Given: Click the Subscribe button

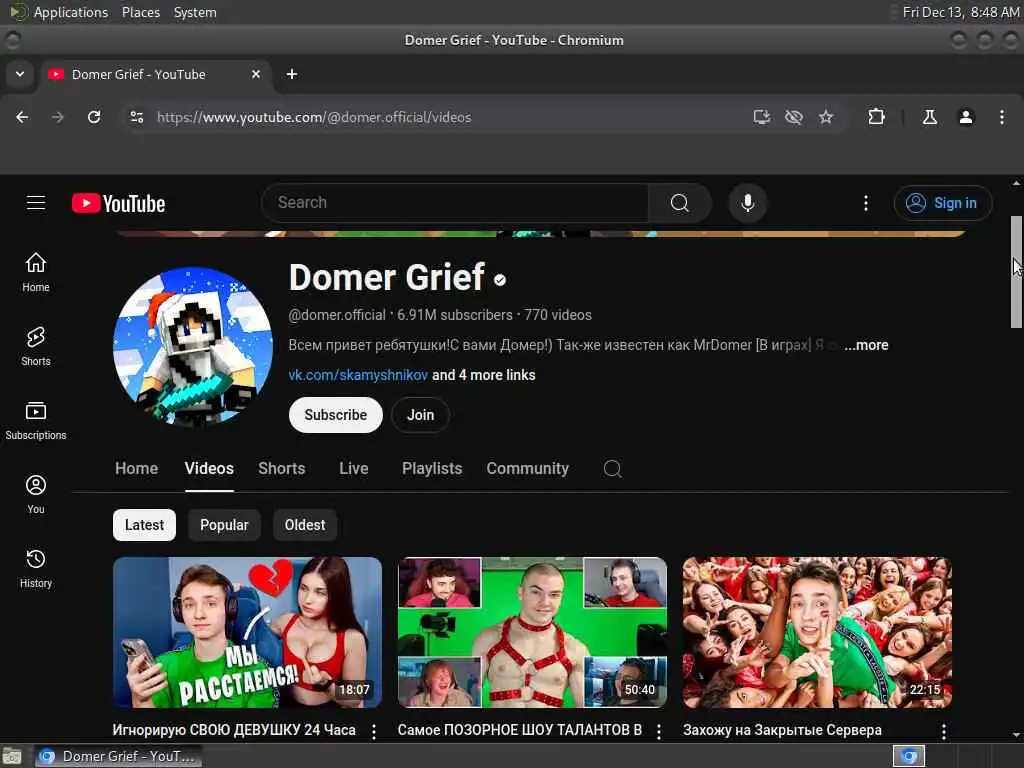Looking at the screenshot, I should (336, 415).
